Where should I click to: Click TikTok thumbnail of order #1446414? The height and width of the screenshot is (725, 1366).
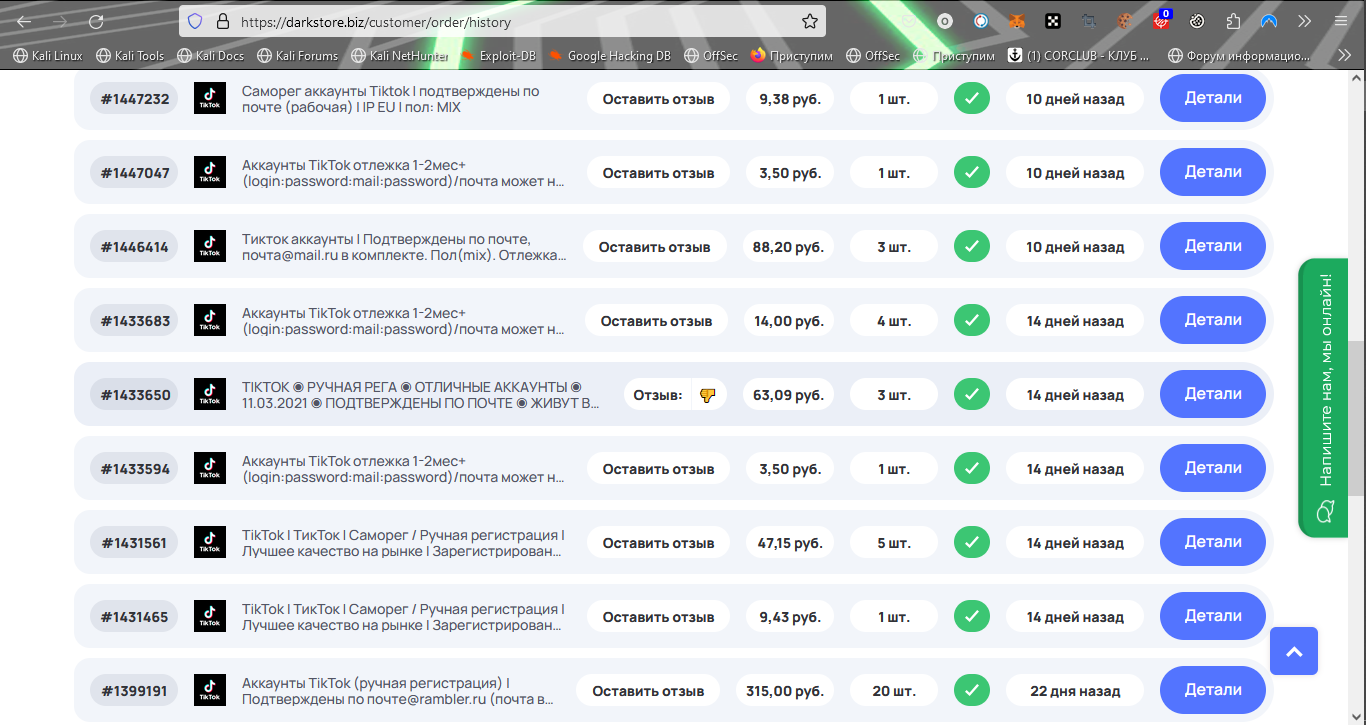click(x=210, y=246)
